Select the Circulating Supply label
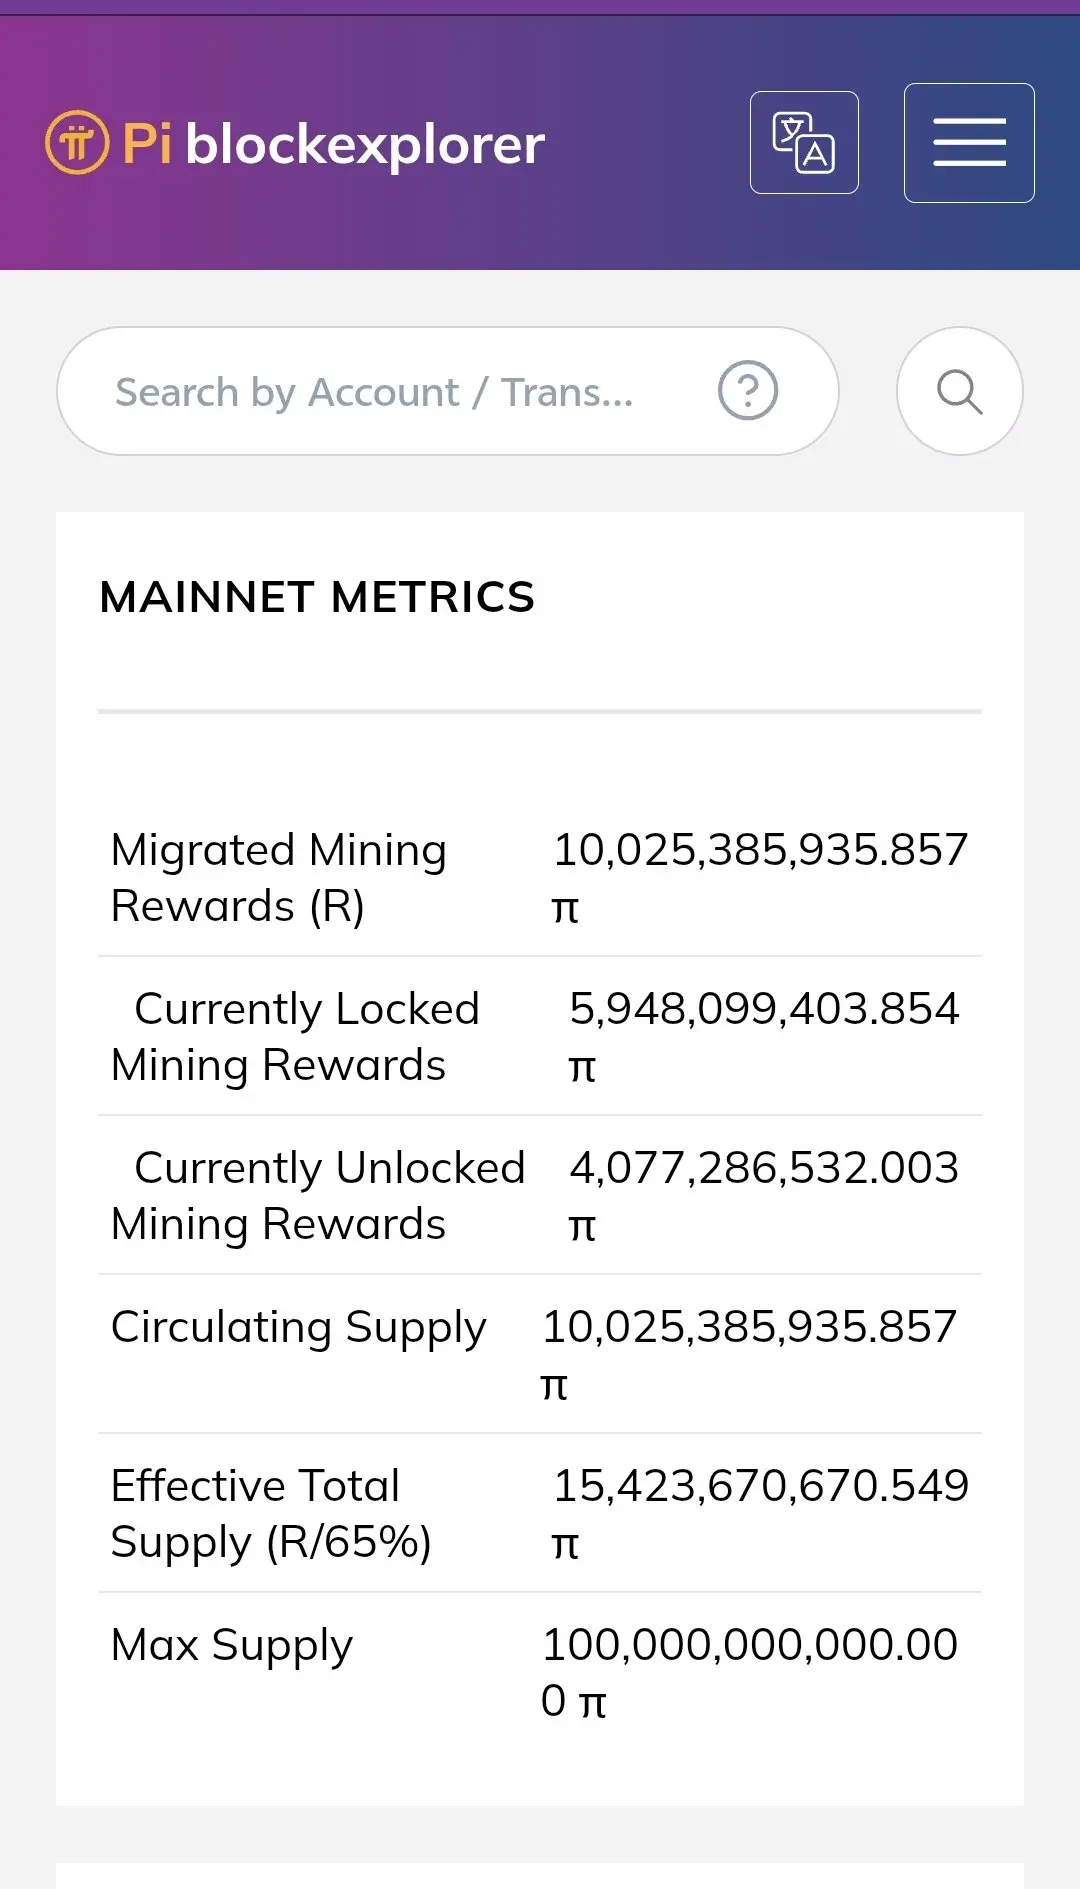 coord(298,1328)
